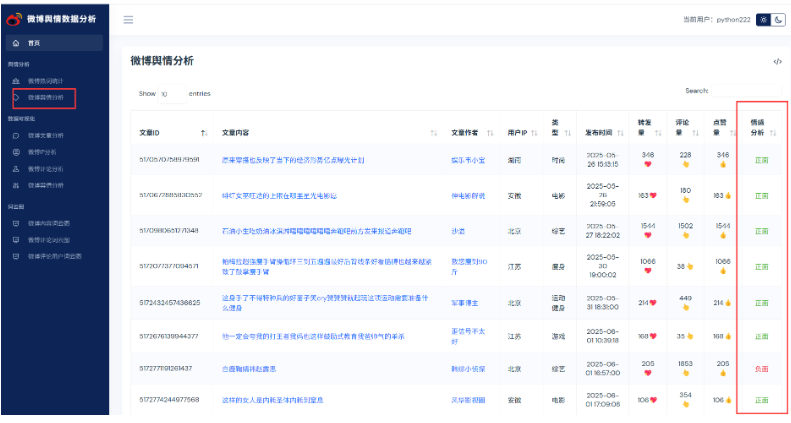Open author link ending 90斤
This screenshot has height=423, width=791.
[x=469, y=267]
